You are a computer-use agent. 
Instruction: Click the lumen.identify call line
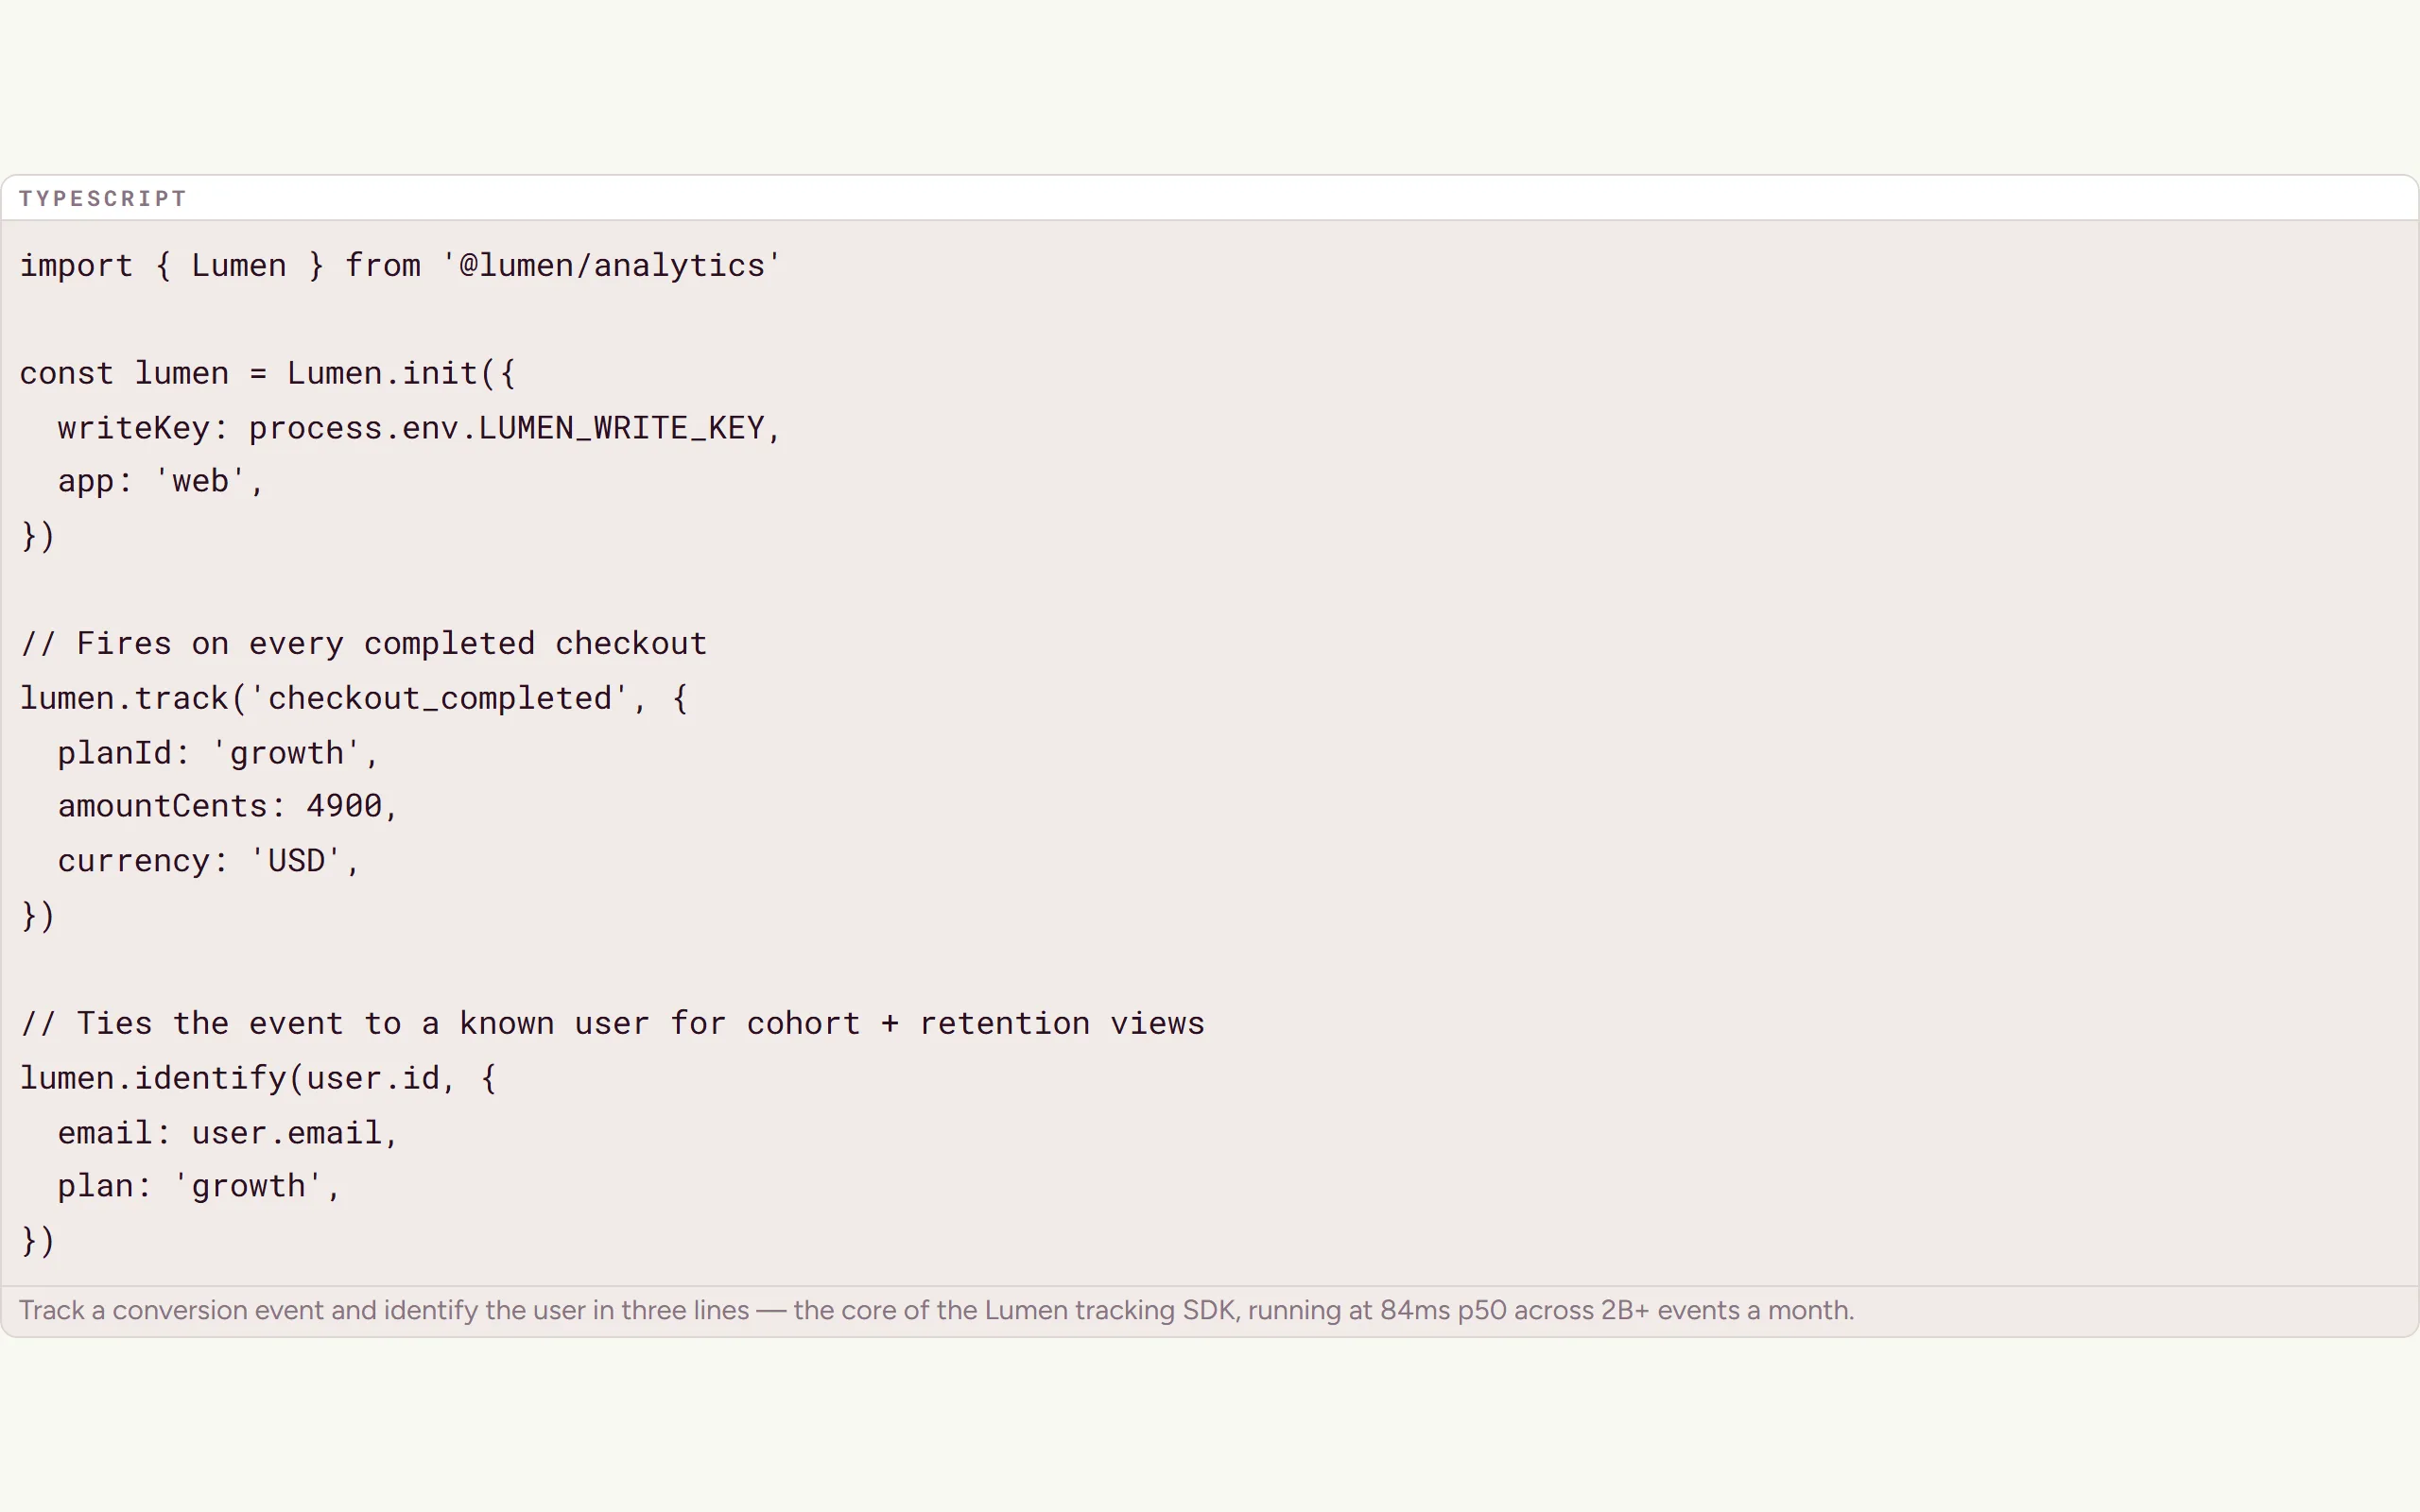tap(258, 1078)
